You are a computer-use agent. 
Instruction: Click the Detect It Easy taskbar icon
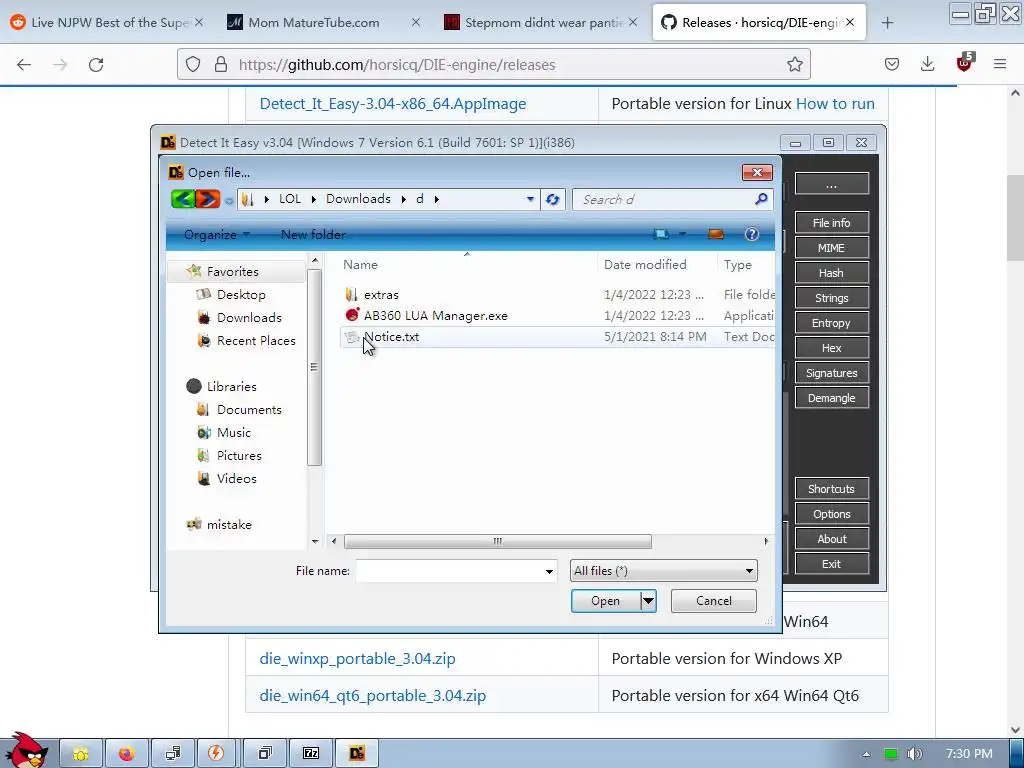coord(357,753)
